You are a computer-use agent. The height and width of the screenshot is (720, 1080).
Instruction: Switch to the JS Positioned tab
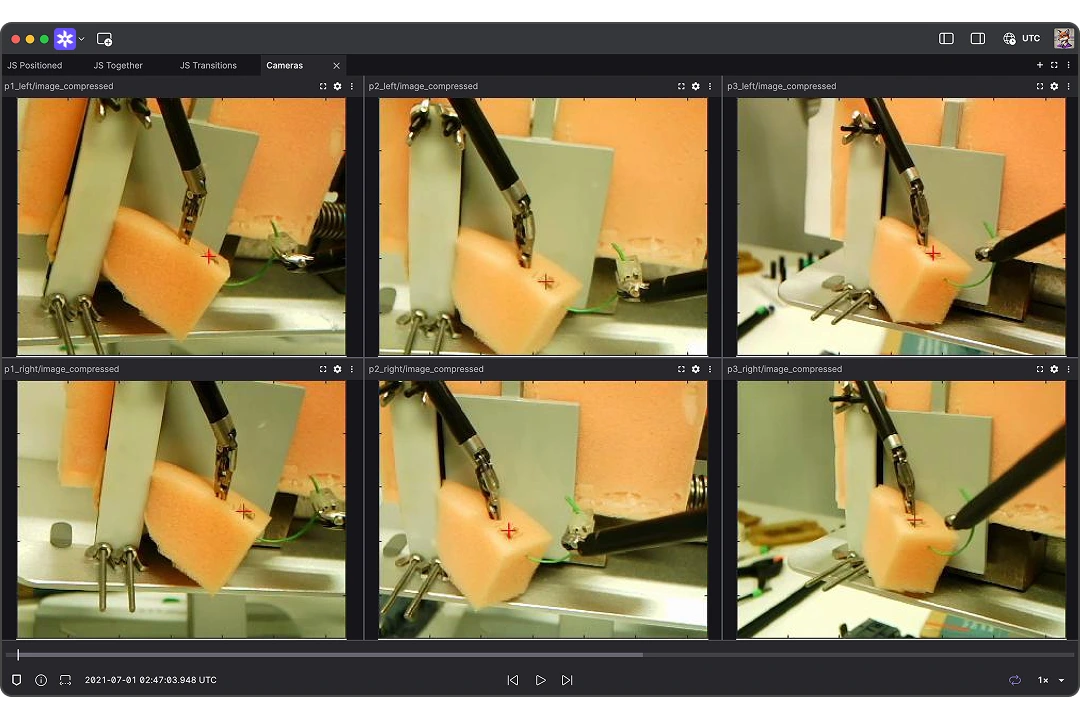(x=34, y=65)
